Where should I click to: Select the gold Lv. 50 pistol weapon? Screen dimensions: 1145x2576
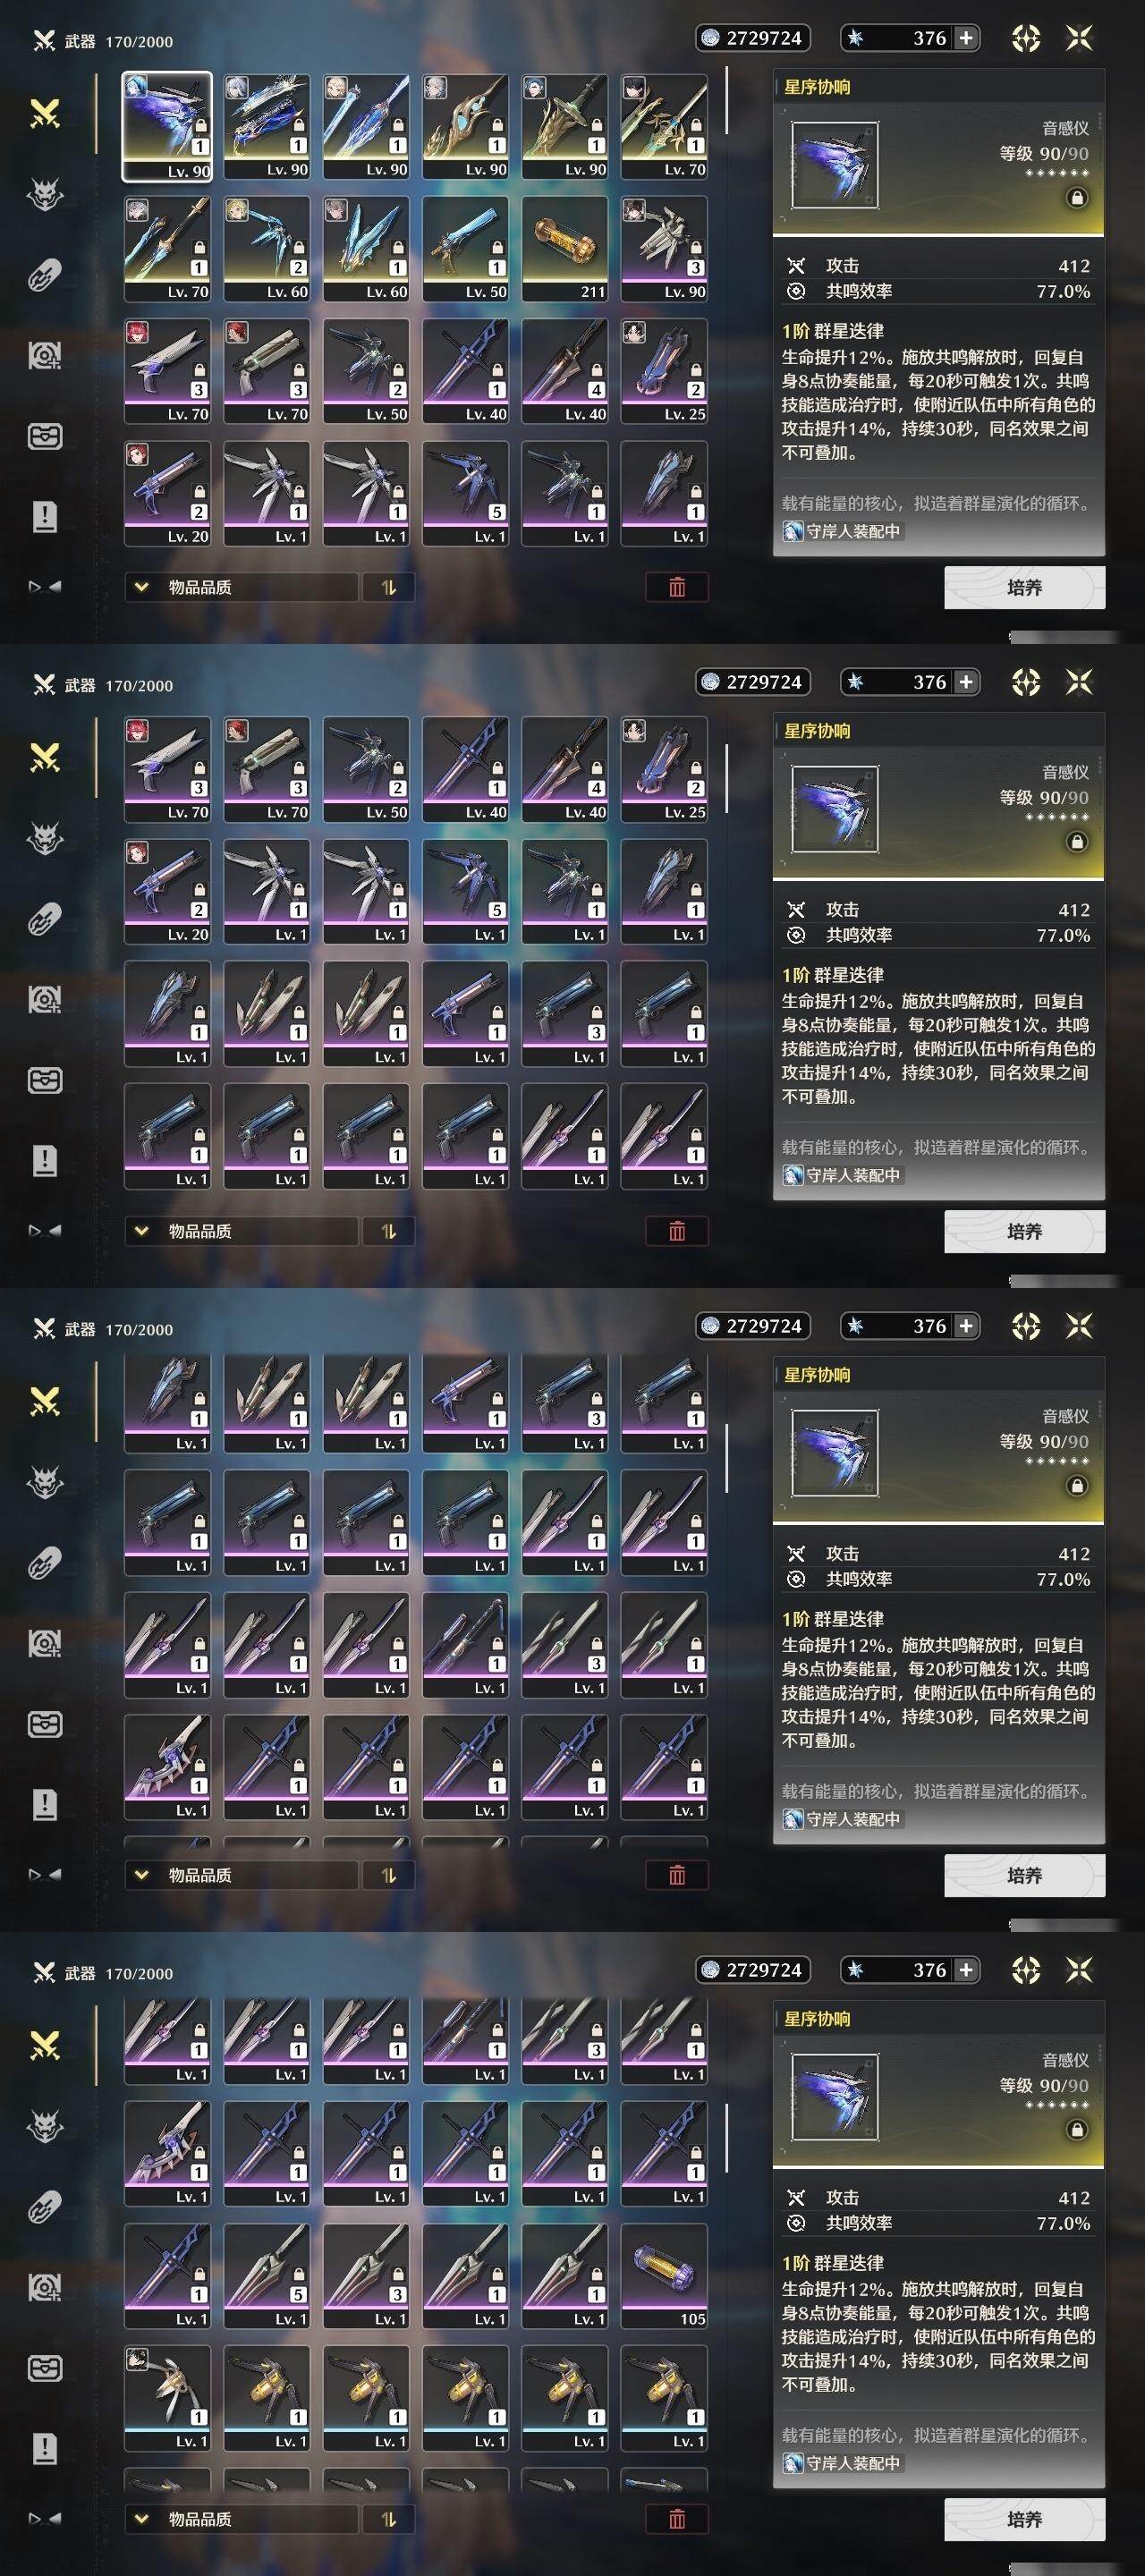465,249
